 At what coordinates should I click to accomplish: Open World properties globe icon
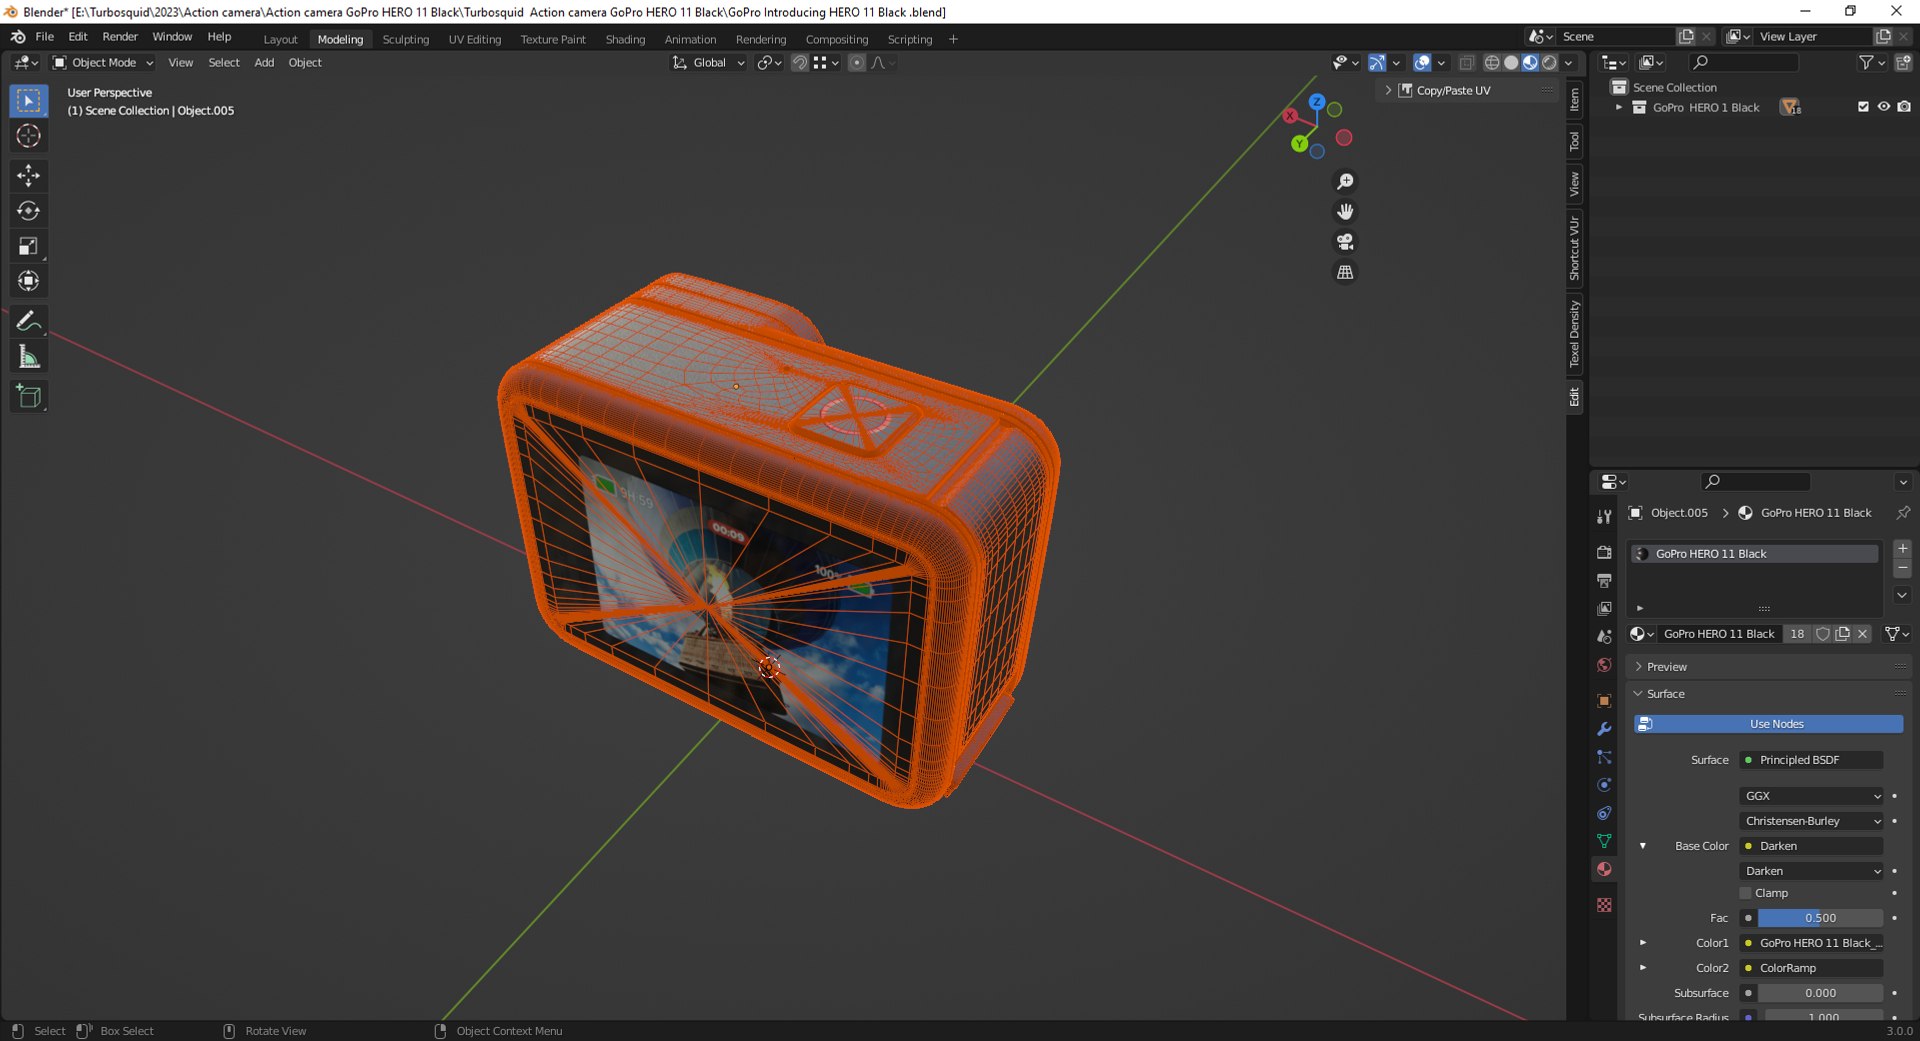tap(1604, 665)
